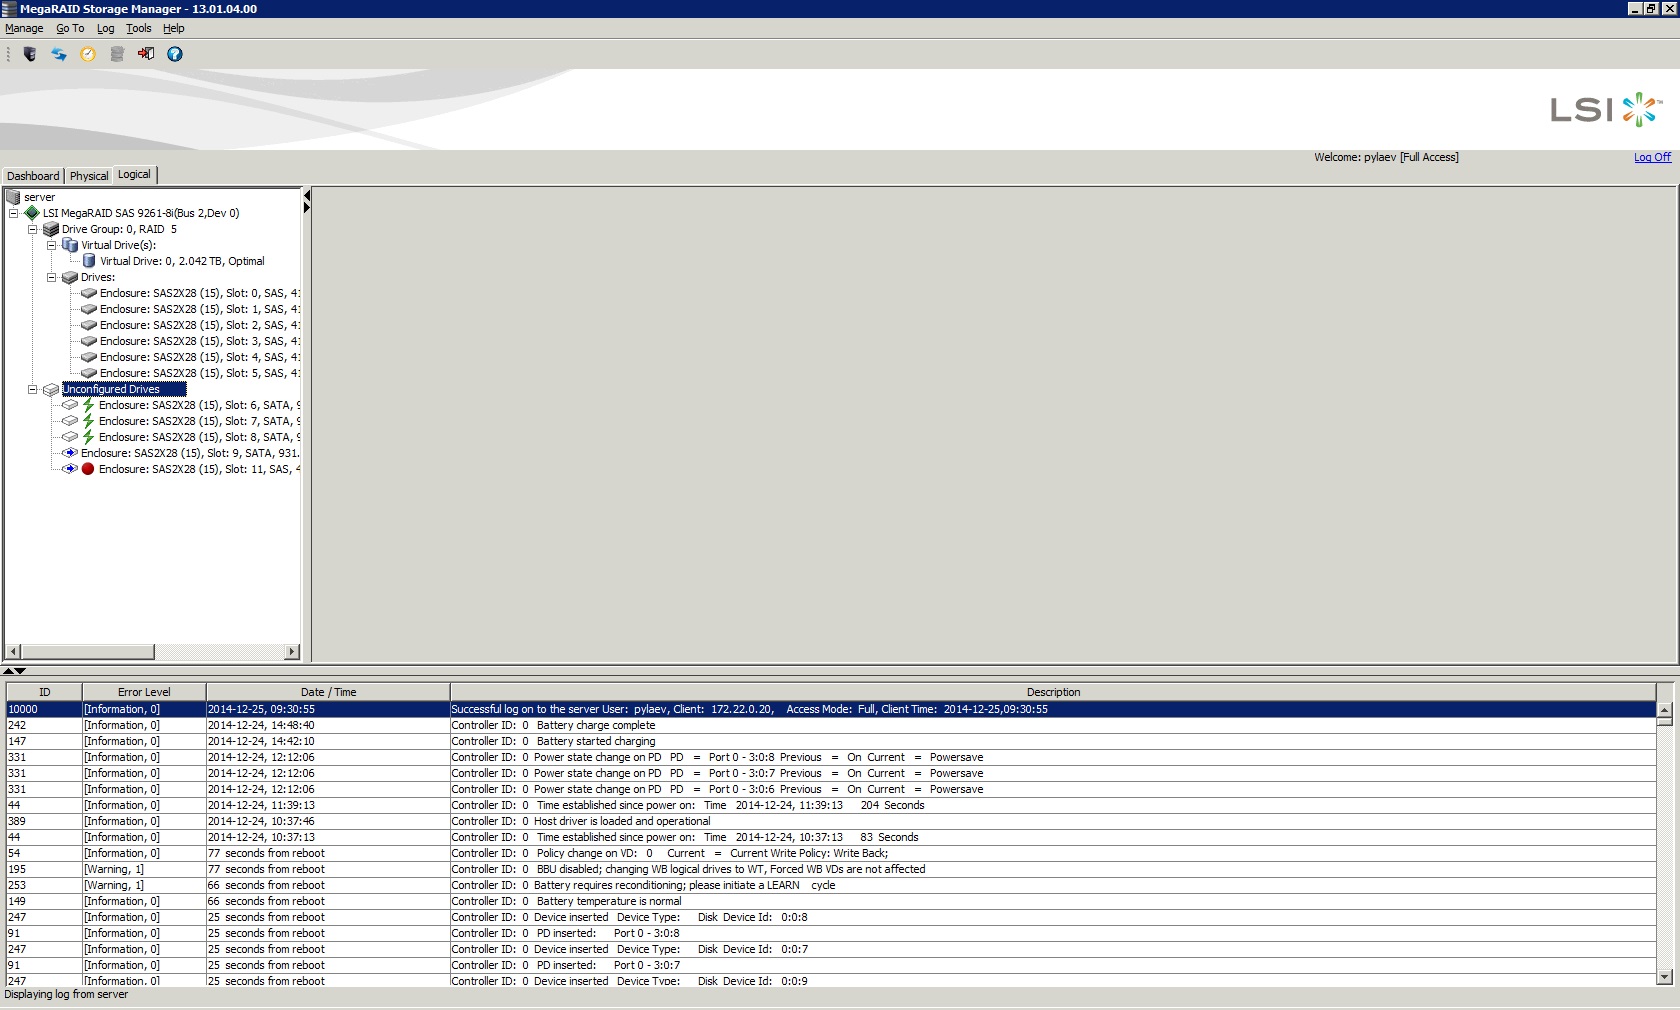
Task: Click the Refresh toolbar icon with blue arrows
Action: click(x=59, y=54)
